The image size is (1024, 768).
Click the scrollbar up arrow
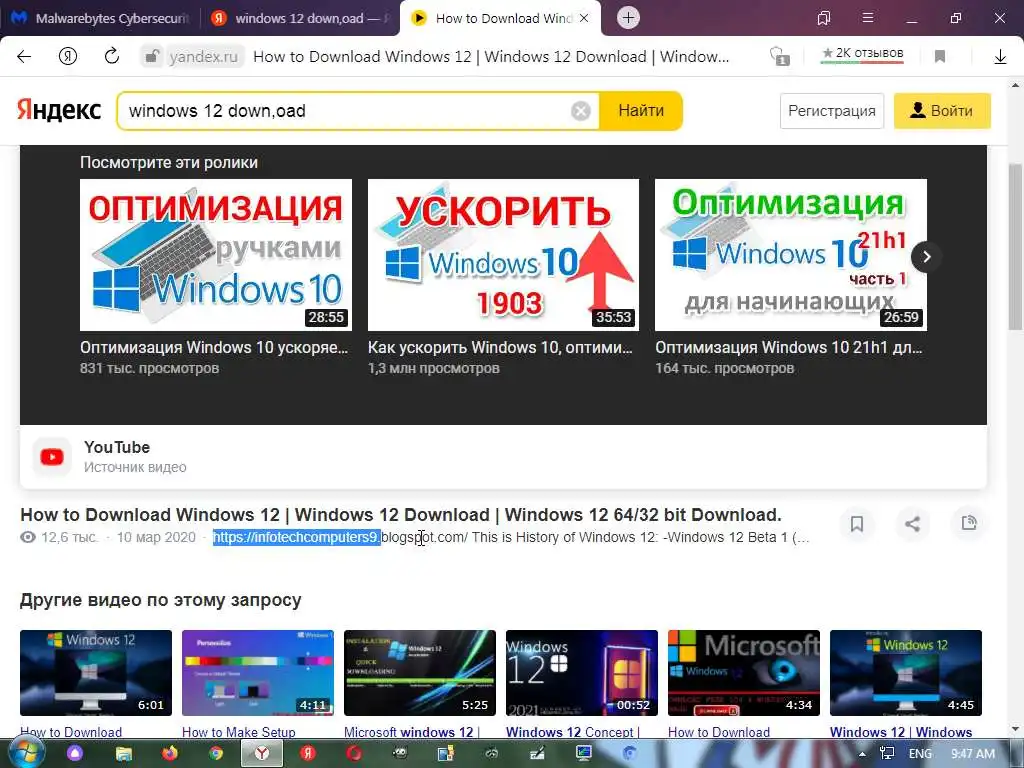(1016, 85)
